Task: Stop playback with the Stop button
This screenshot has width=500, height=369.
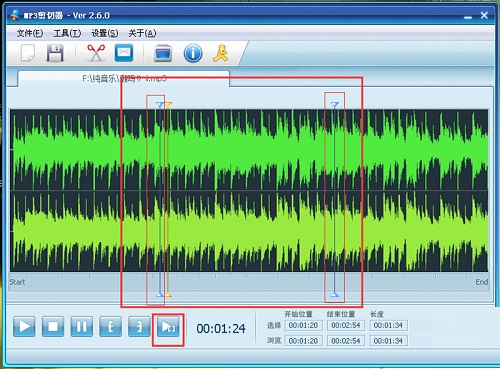Action: [x=53, y=326]
